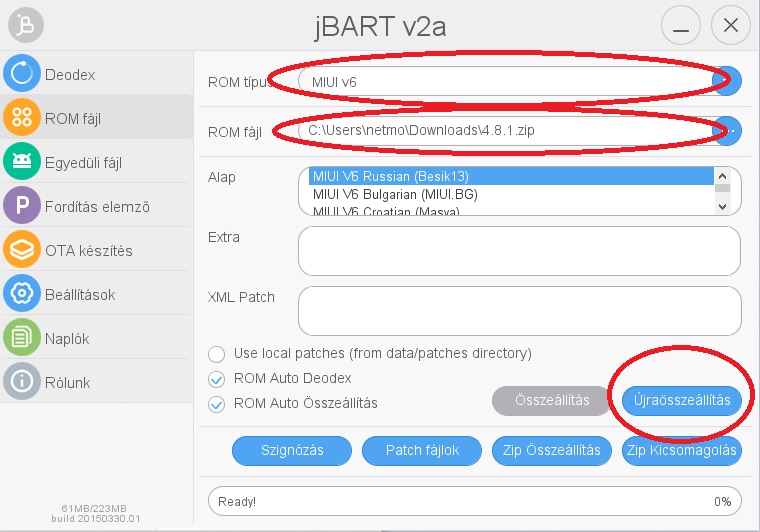Select MIUI V6 Bulgarian in Alap list
Screen dimensions: 760x532
[393, 194]
